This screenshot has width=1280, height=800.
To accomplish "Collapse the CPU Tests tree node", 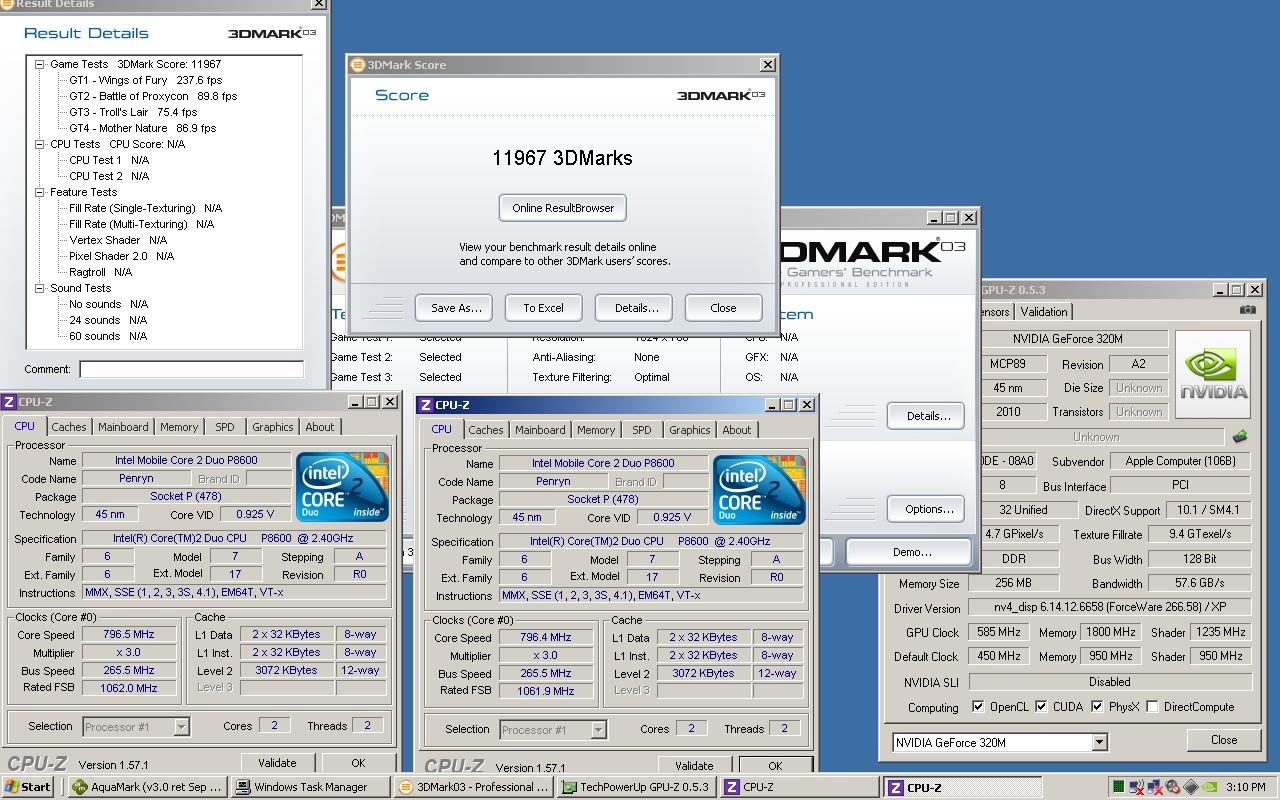I will coord(40,144).
